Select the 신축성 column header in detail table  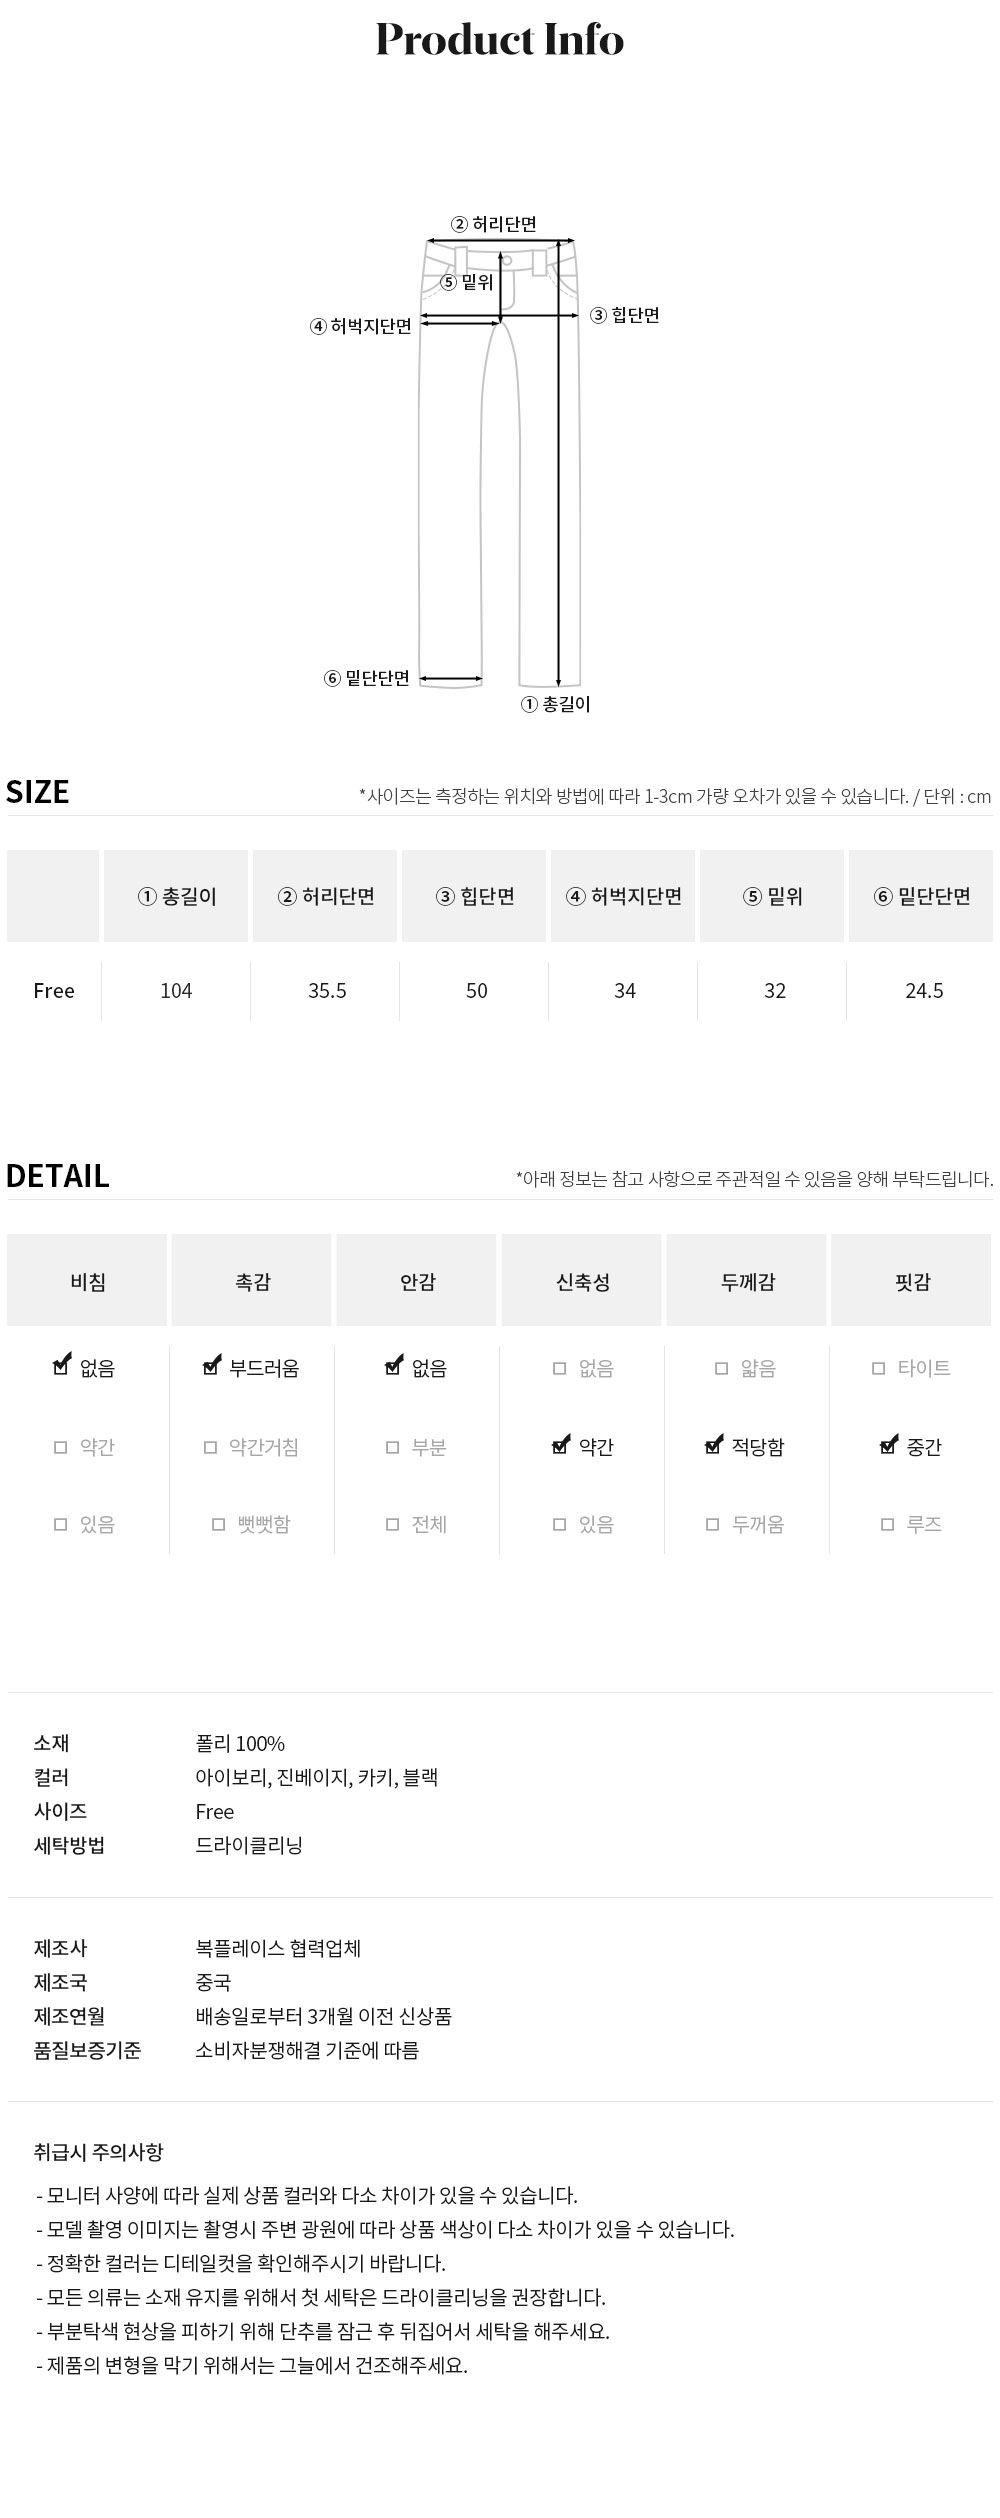pyautogui.click(x=582, y=1282)
